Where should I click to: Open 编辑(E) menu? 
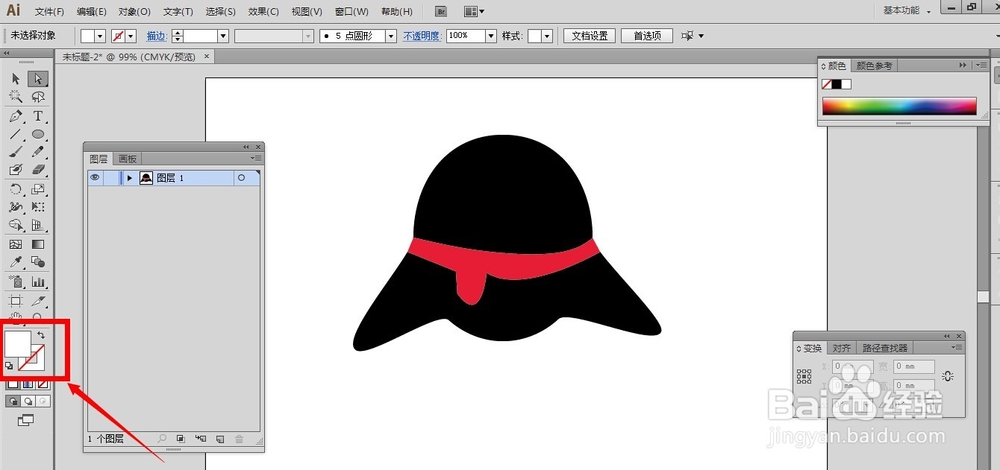point(92,11)
